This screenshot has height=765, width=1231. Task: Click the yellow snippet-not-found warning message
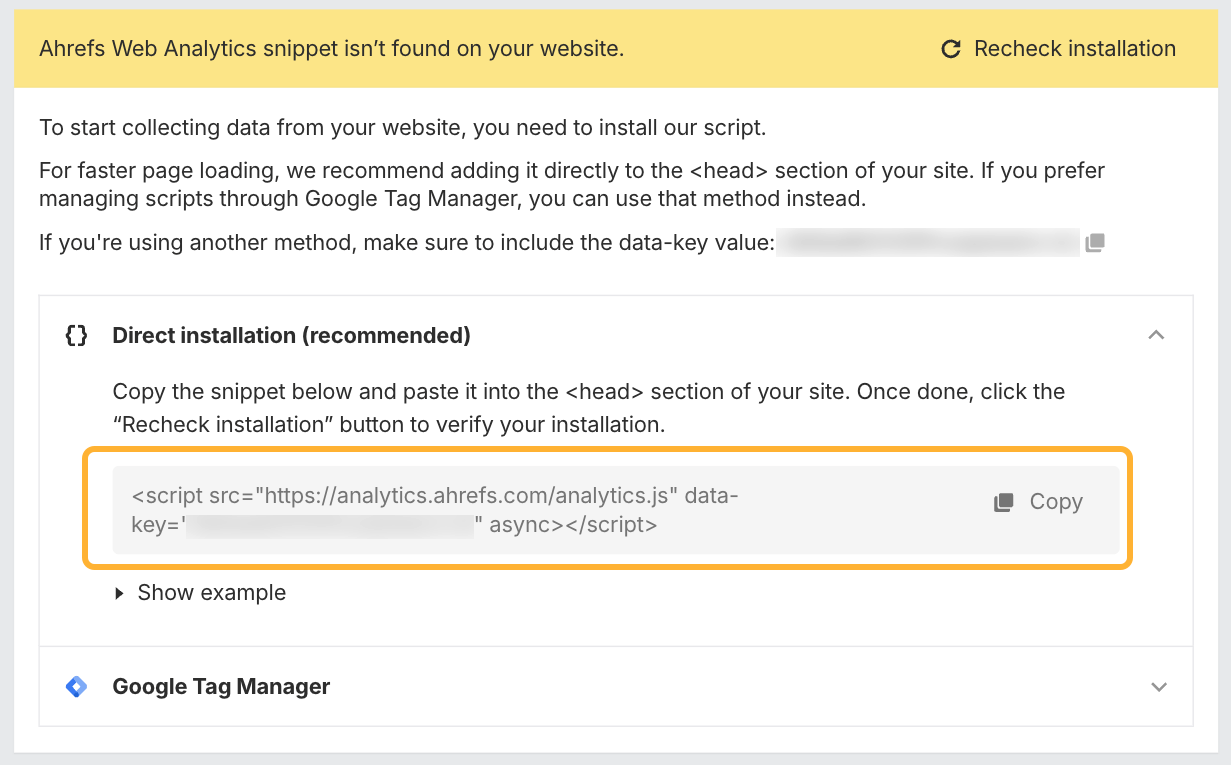pyautogui.click(x=331, y=49)
